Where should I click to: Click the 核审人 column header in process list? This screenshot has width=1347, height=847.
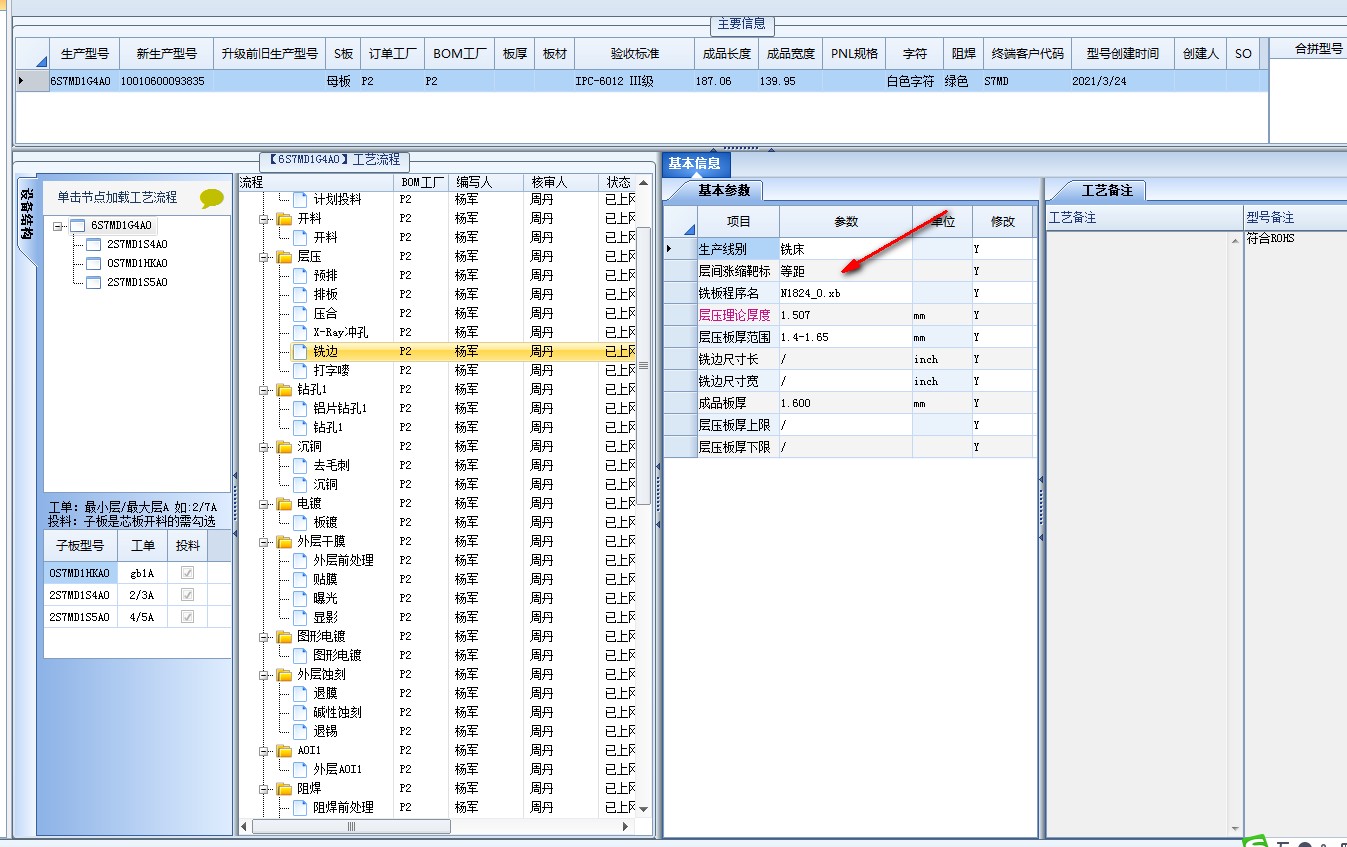(x=563, y=182)
